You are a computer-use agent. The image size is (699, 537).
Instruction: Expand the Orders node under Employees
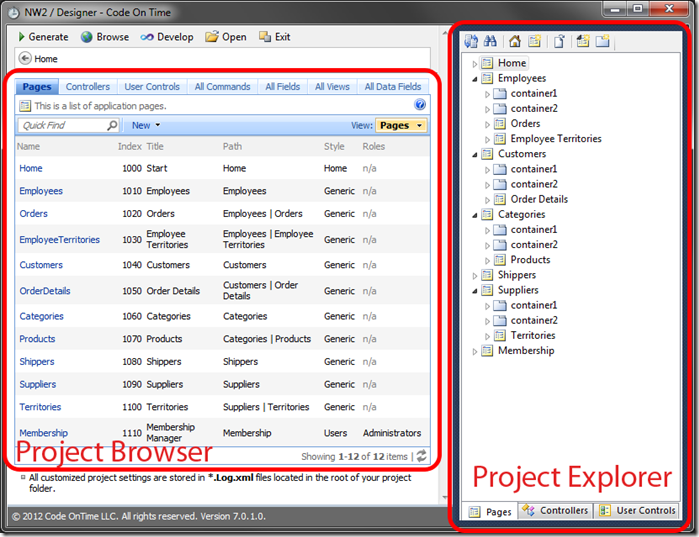click(487, 124)
